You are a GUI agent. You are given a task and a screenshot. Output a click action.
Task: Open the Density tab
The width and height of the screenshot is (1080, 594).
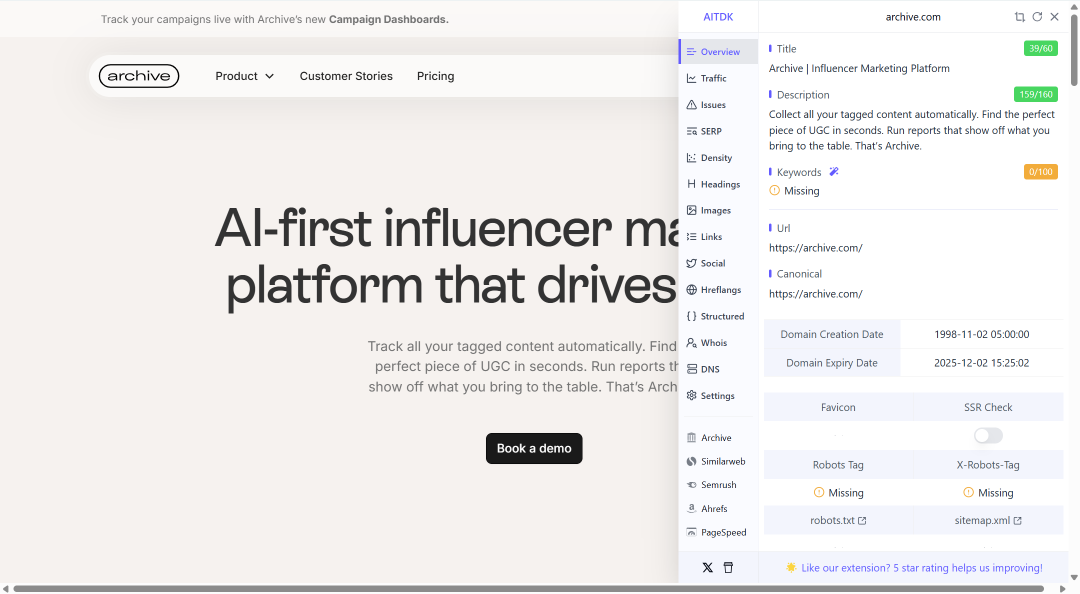coord(718,158)
